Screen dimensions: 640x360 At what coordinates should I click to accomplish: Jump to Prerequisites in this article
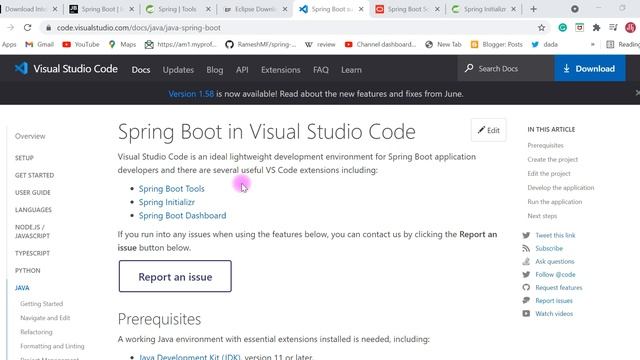tap(545, 145)
